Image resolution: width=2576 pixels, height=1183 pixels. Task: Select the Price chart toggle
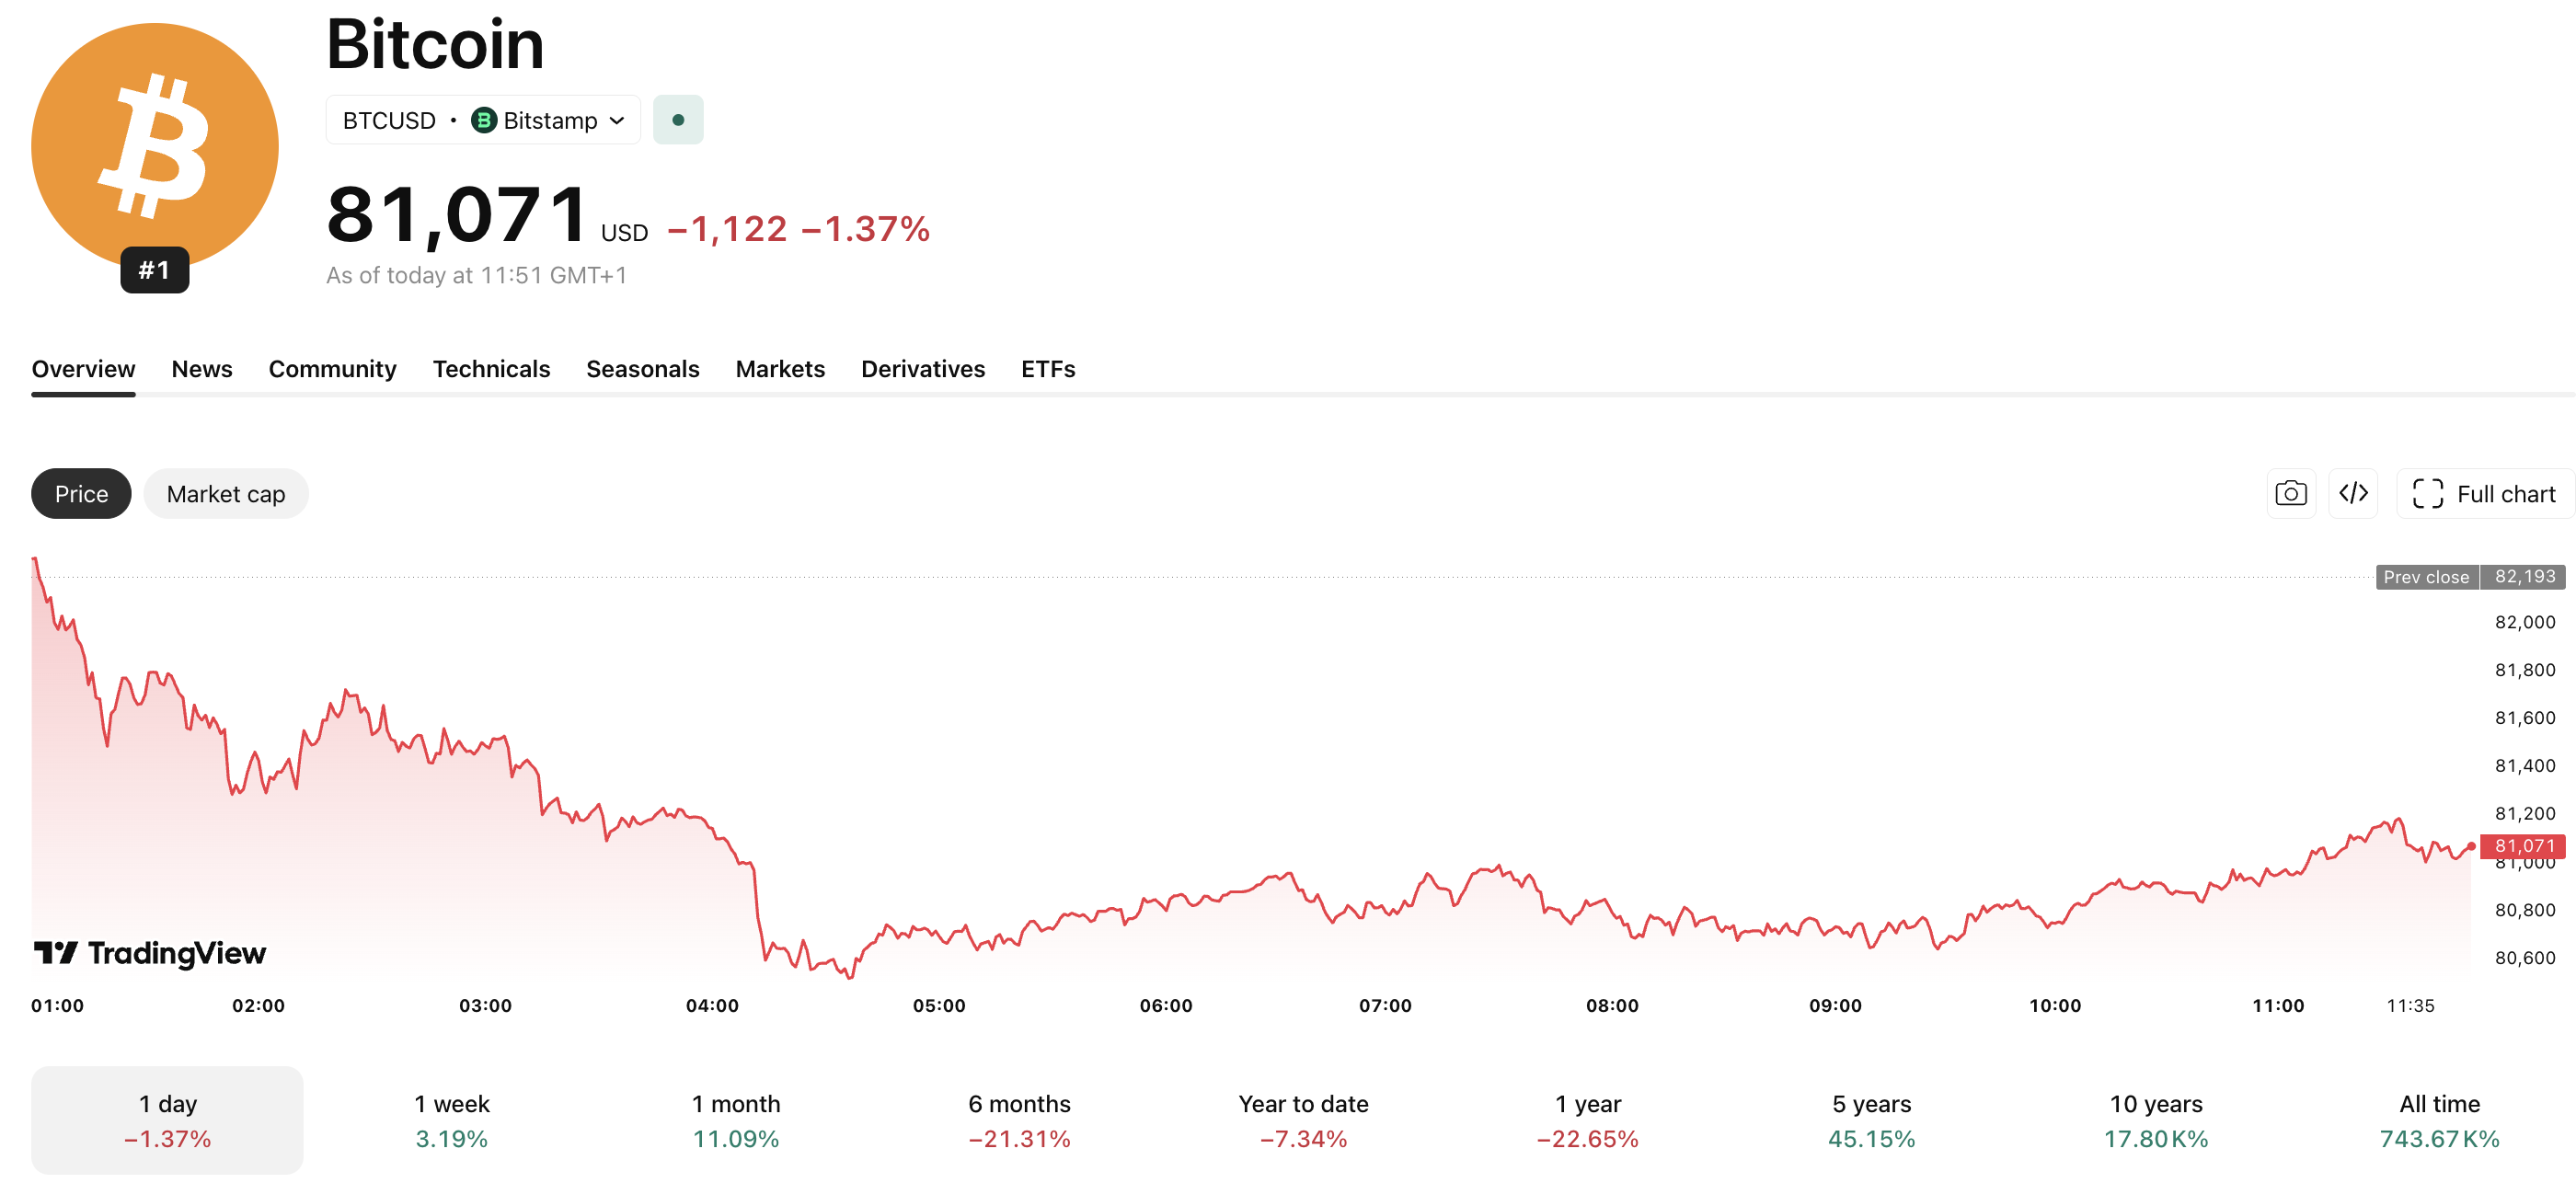[81, 494]
